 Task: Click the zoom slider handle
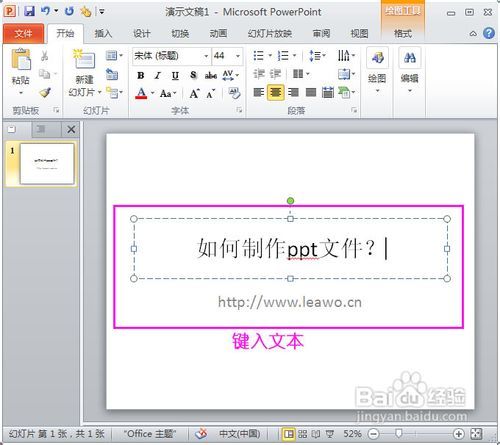tap(399, 434)
